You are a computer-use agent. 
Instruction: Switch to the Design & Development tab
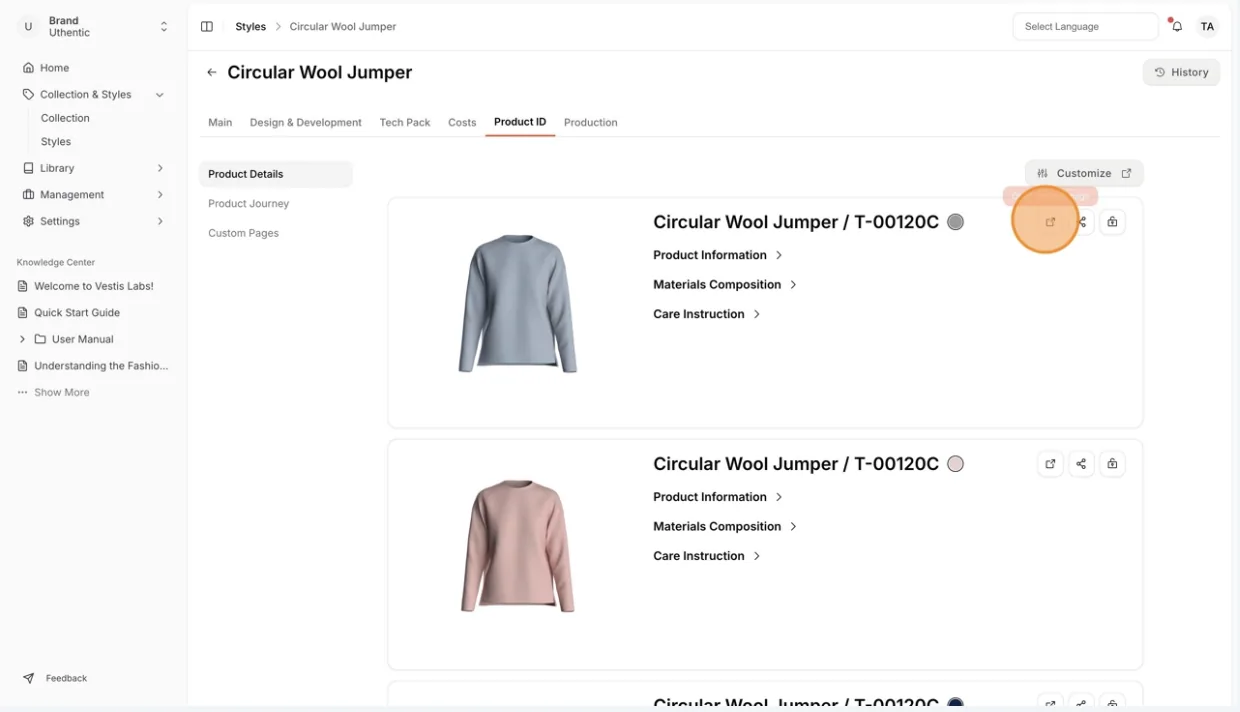[x=306, y=122]
